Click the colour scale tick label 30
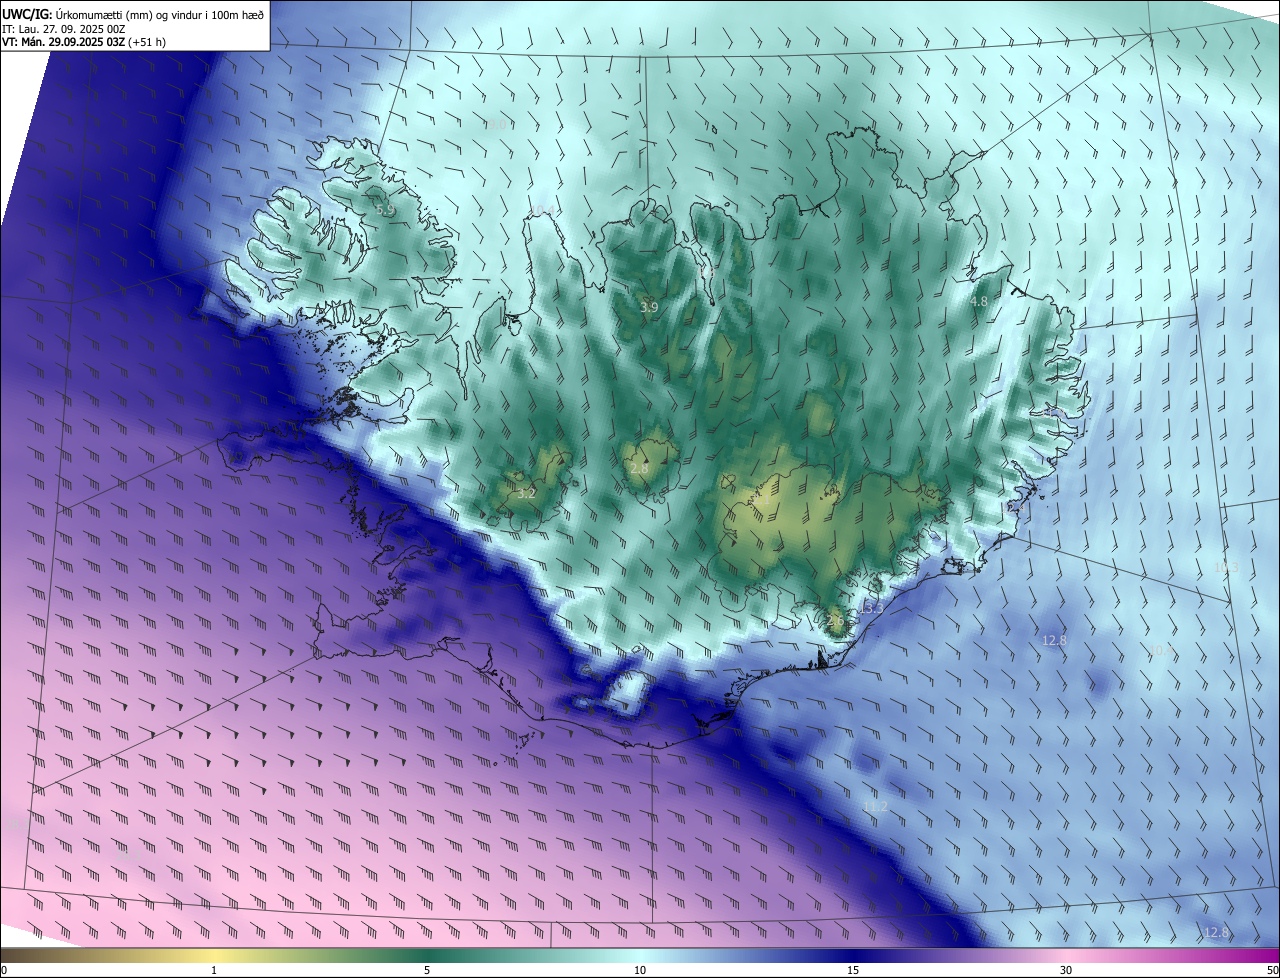 [1066, 970]
